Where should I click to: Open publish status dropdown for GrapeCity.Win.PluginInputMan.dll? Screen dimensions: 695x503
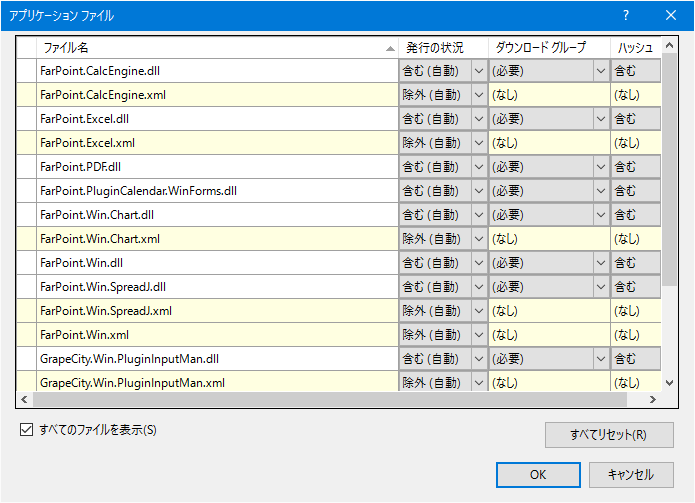pos(479,359)
